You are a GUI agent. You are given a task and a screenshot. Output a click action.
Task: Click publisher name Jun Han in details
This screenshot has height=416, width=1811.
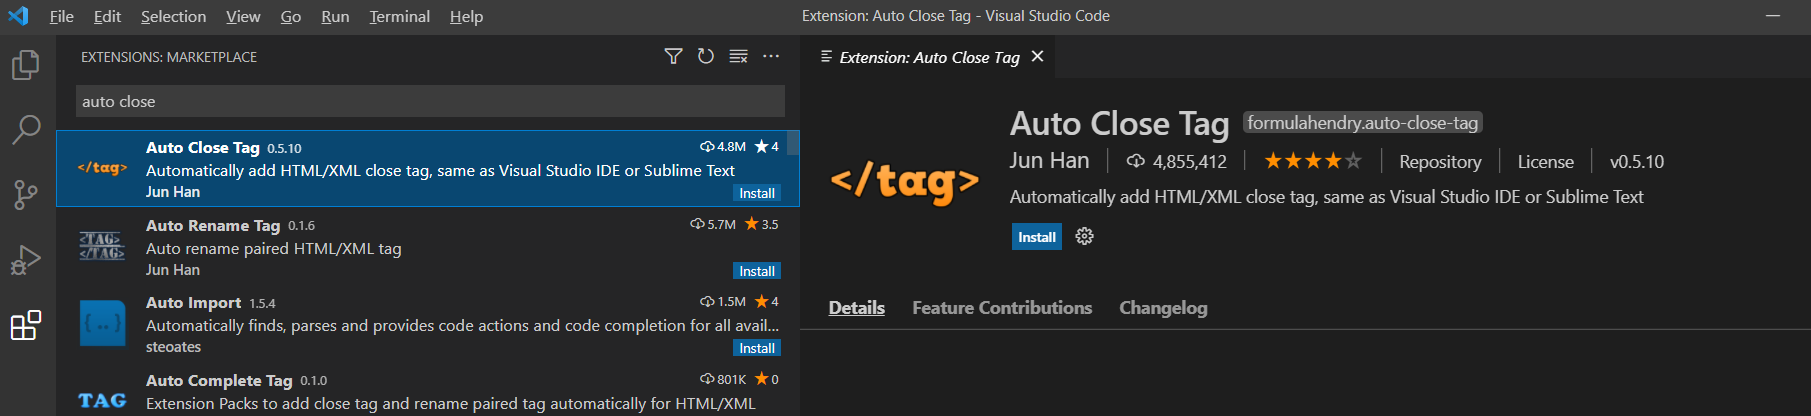click(x=1049, y=160)
